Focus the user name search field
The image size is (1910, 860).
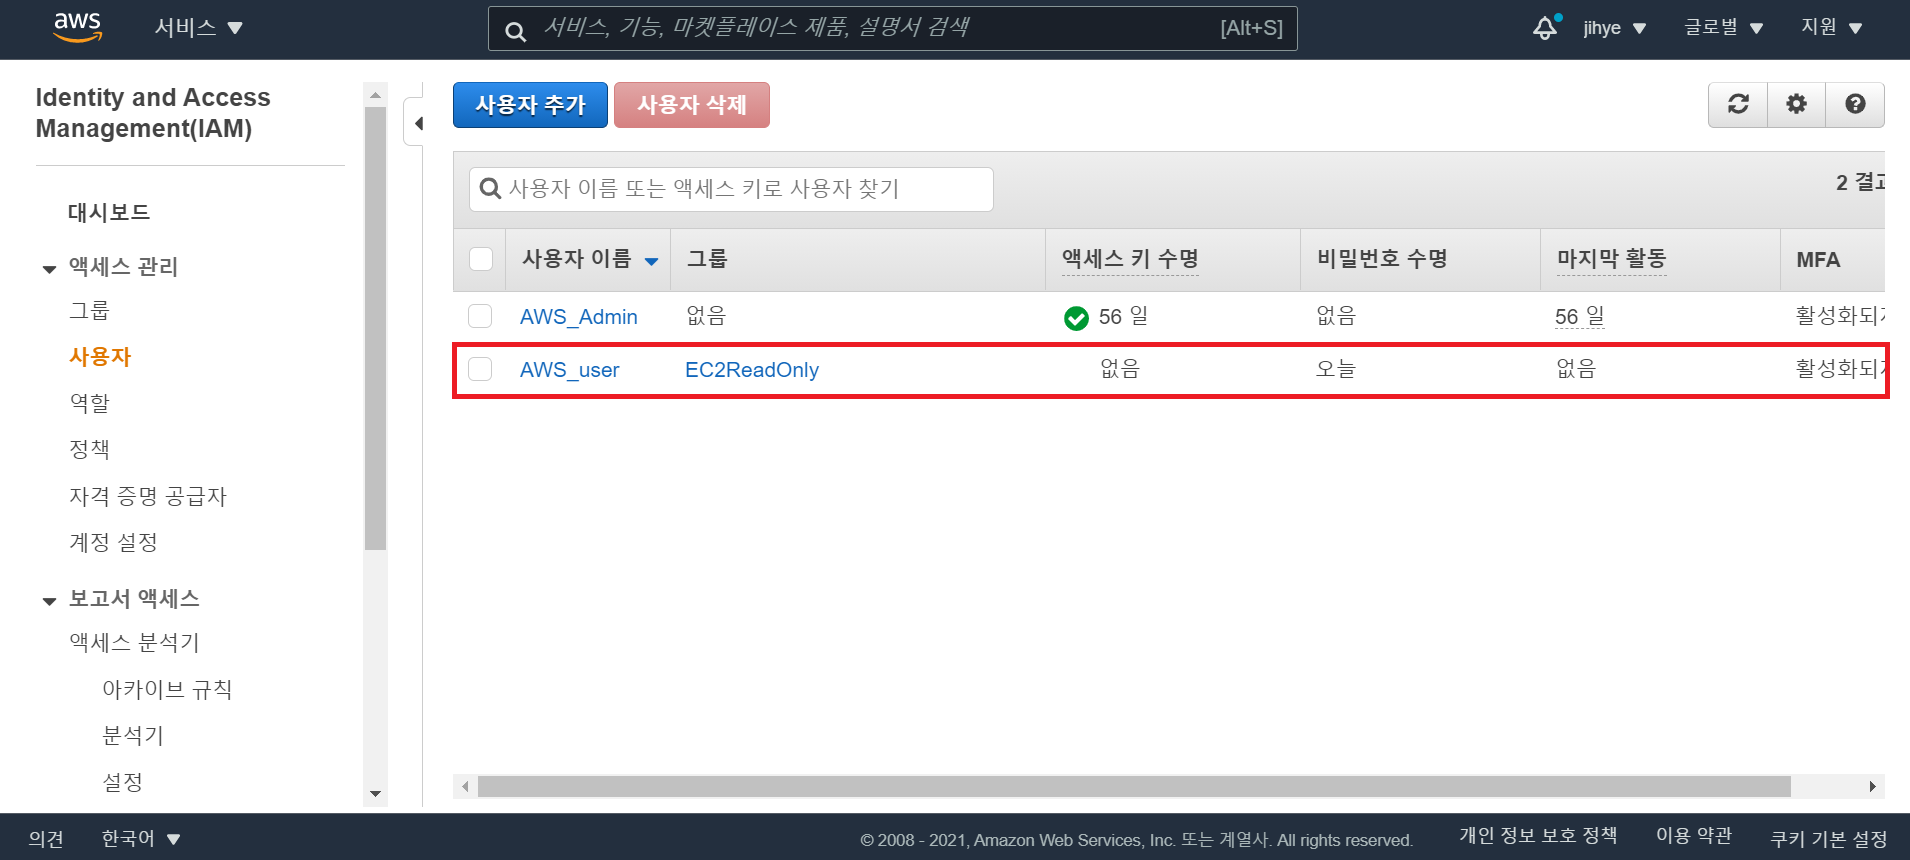731,189
